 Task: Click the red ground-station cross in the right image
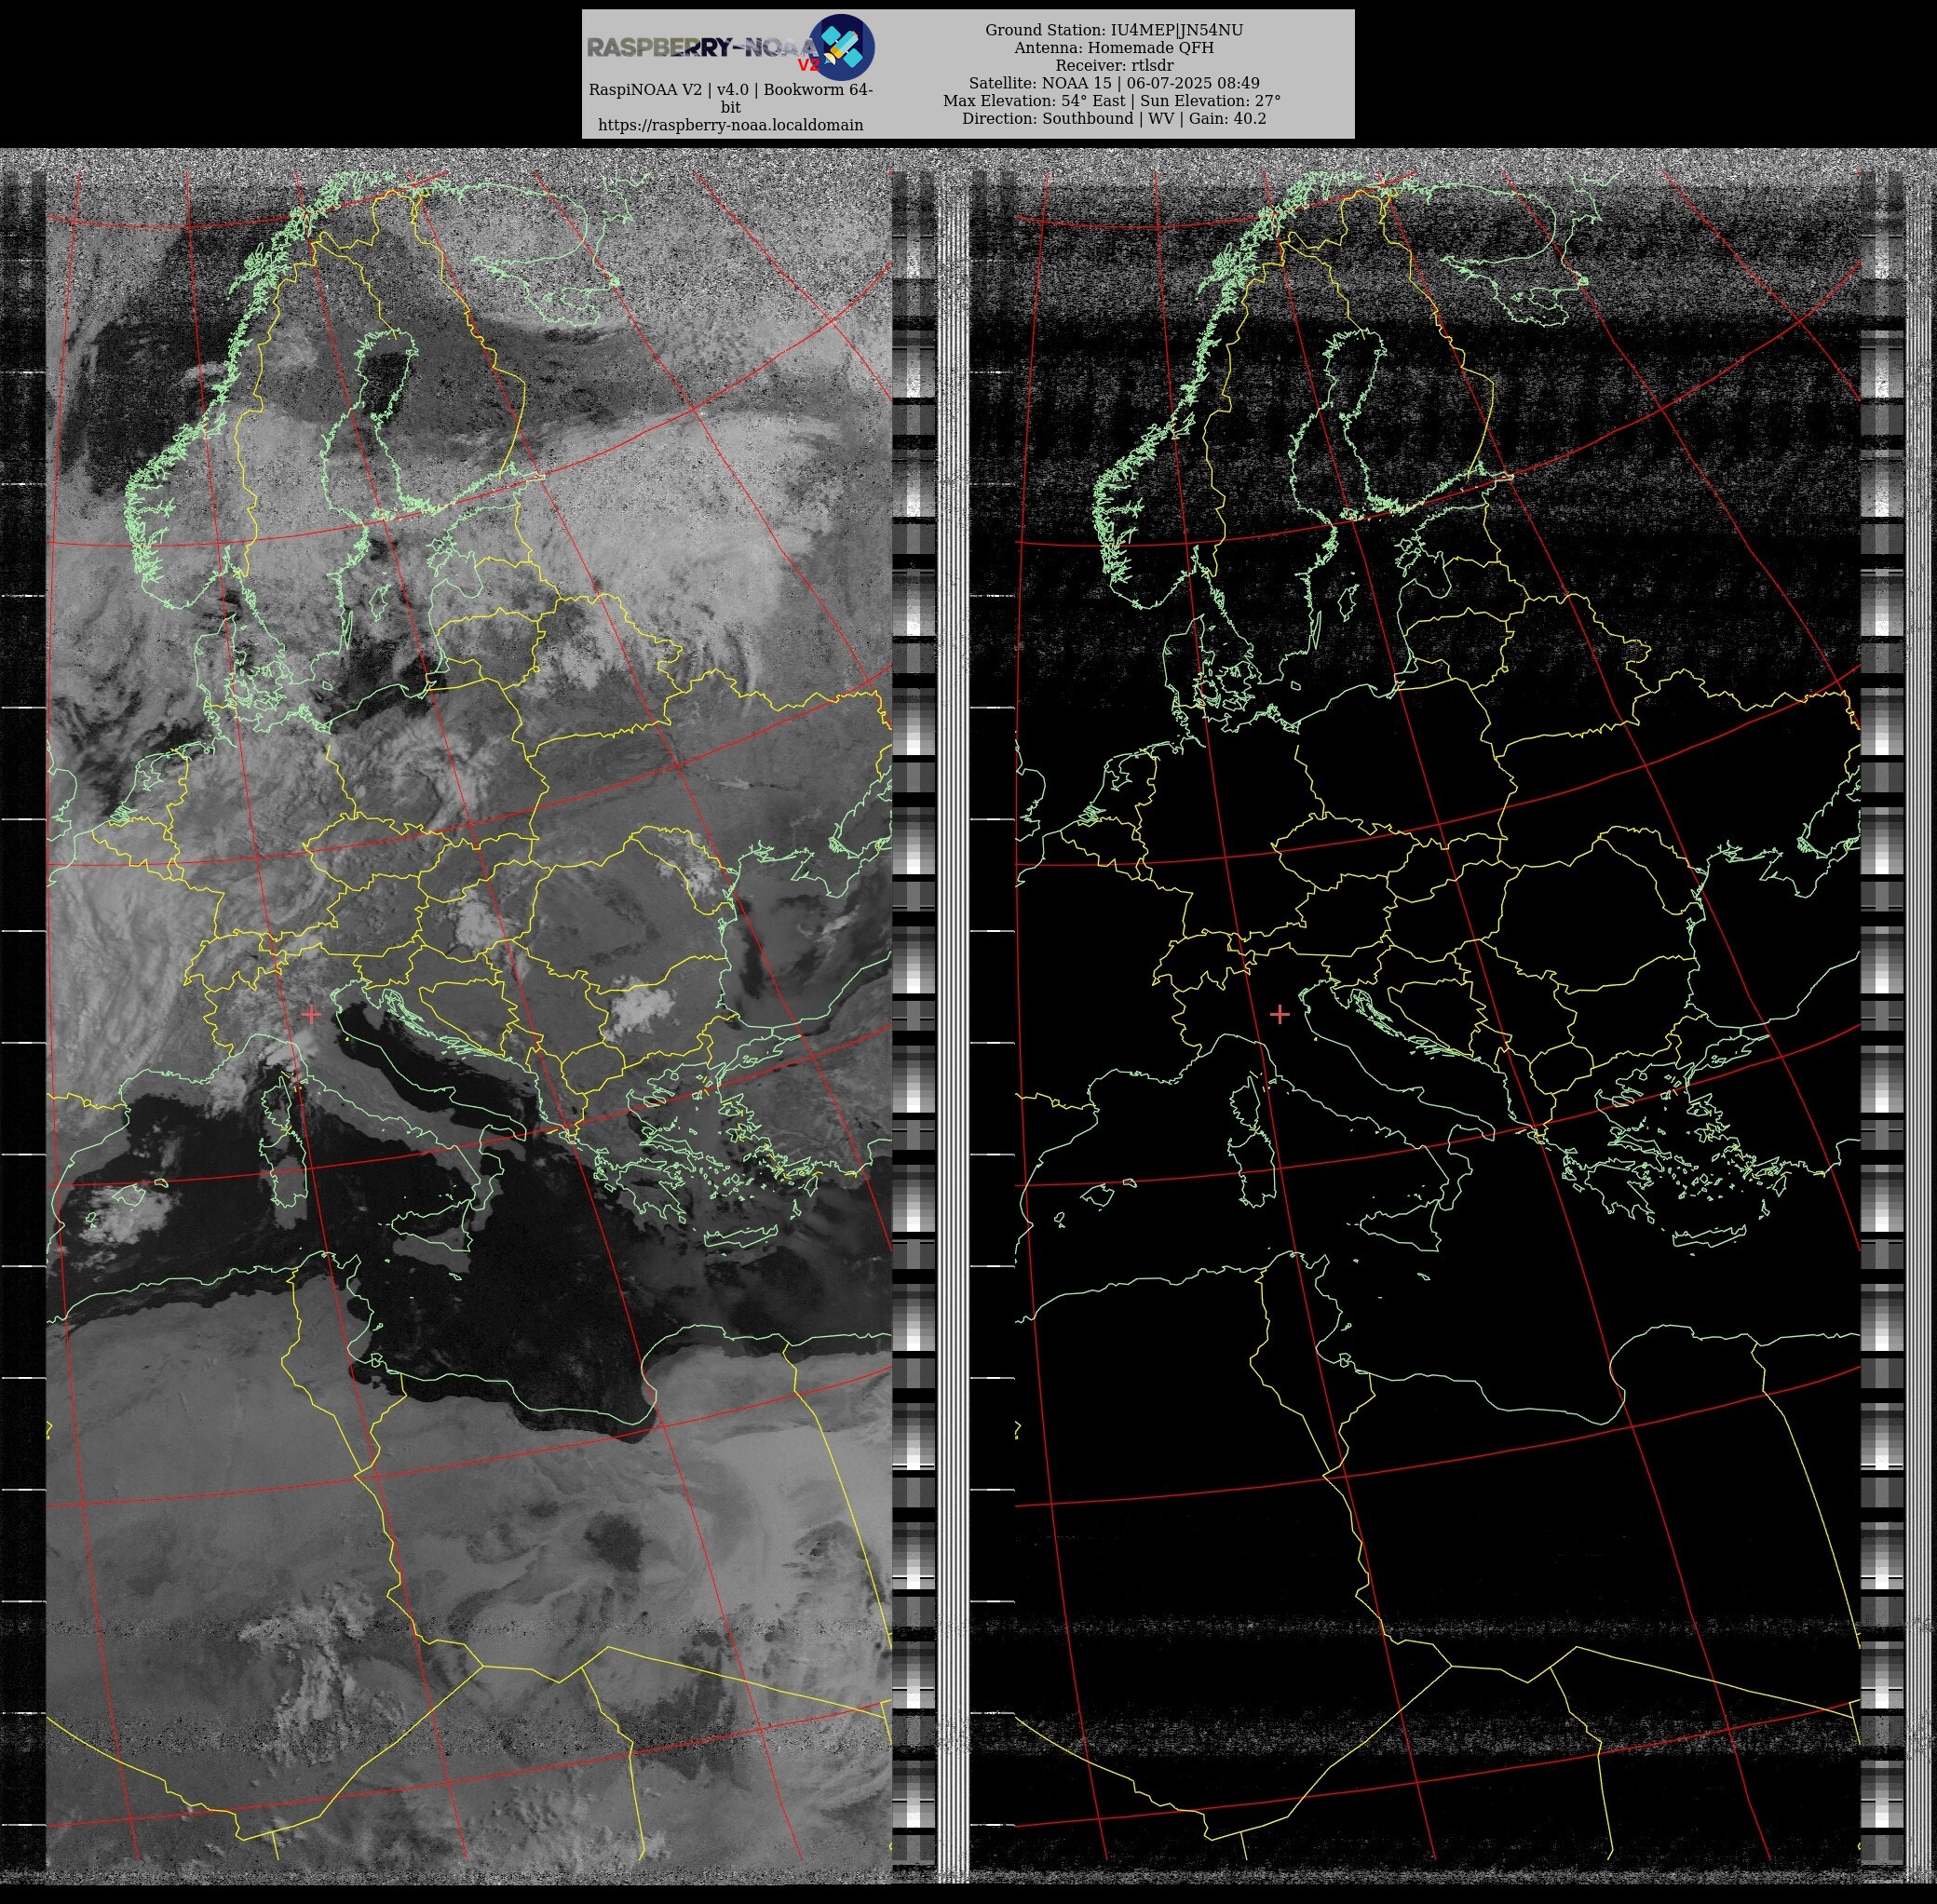coord(1279,1014)
